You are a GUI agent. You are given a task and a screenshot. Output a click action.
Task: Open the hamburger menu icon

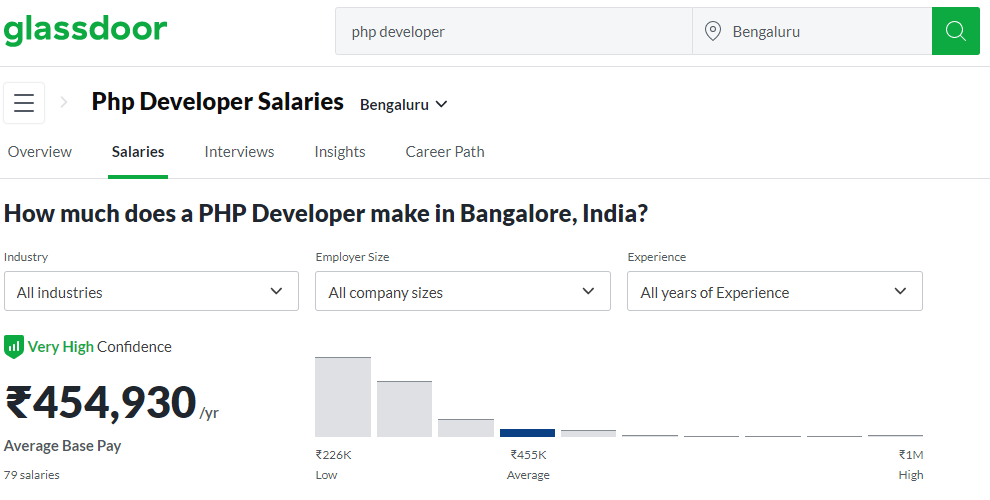24,102
